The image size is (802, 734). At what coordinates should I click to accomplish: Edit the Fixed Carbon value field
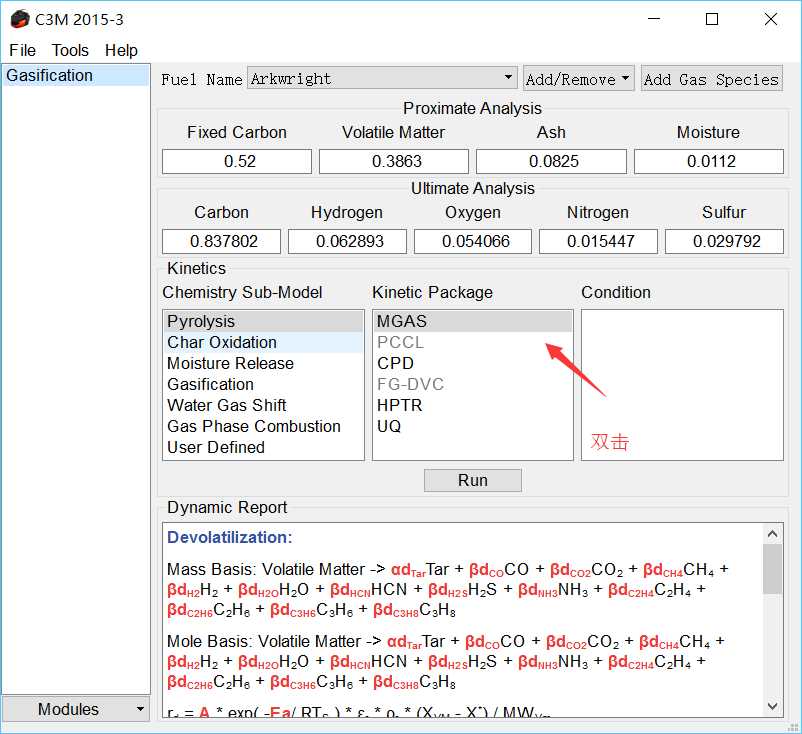pyautogui.click(x=237, y=162)
